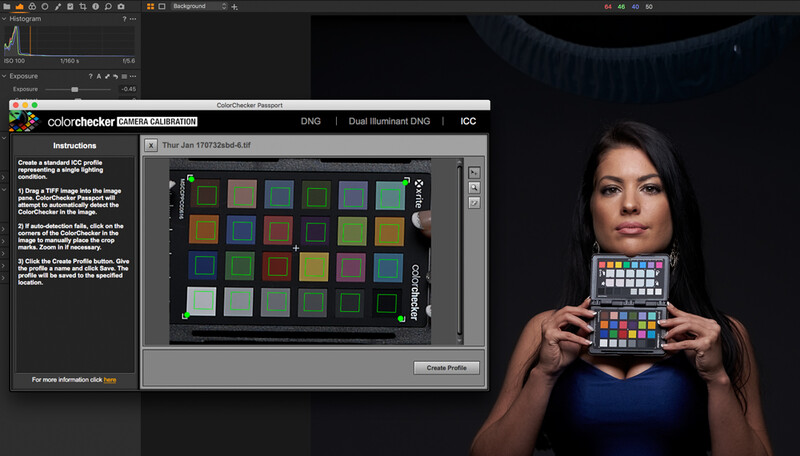Image resolution: width=800 pixels, height=456 pixels.
Task: Click the top-right green crop corner marker
Action: 406,182
